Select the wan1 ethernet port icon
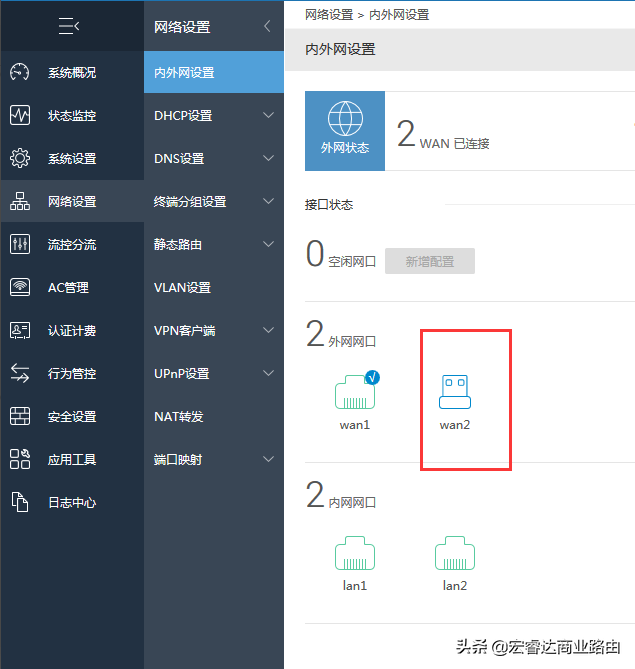Image resolution: width=635 pixels, height=669 pixels. point(355,392)
